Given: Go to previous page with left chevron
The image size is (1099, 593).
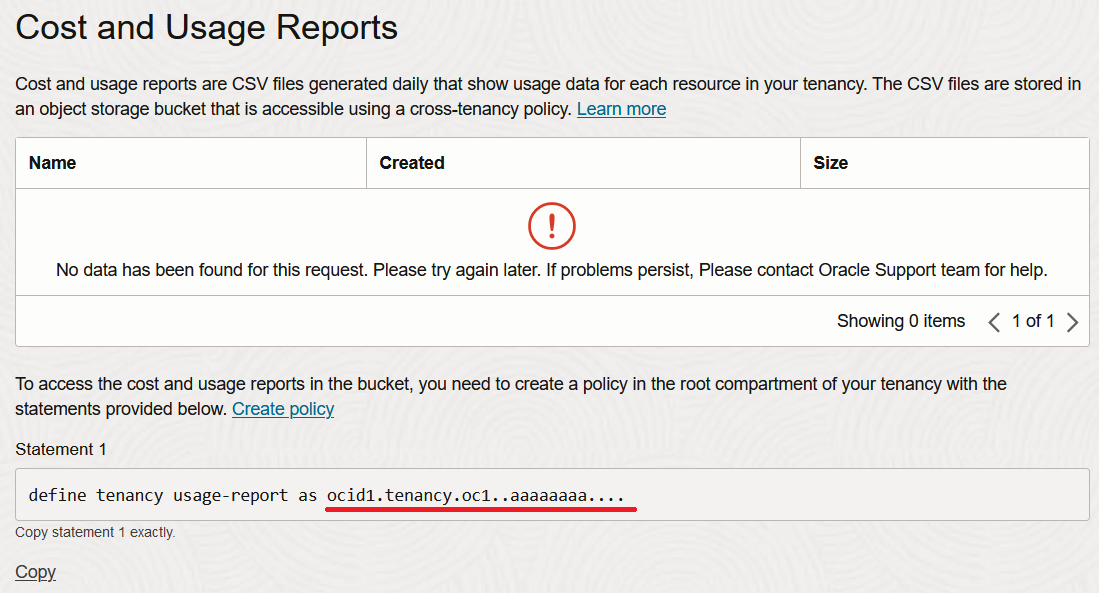Looking at the screenshot, I should click(994, 322).
